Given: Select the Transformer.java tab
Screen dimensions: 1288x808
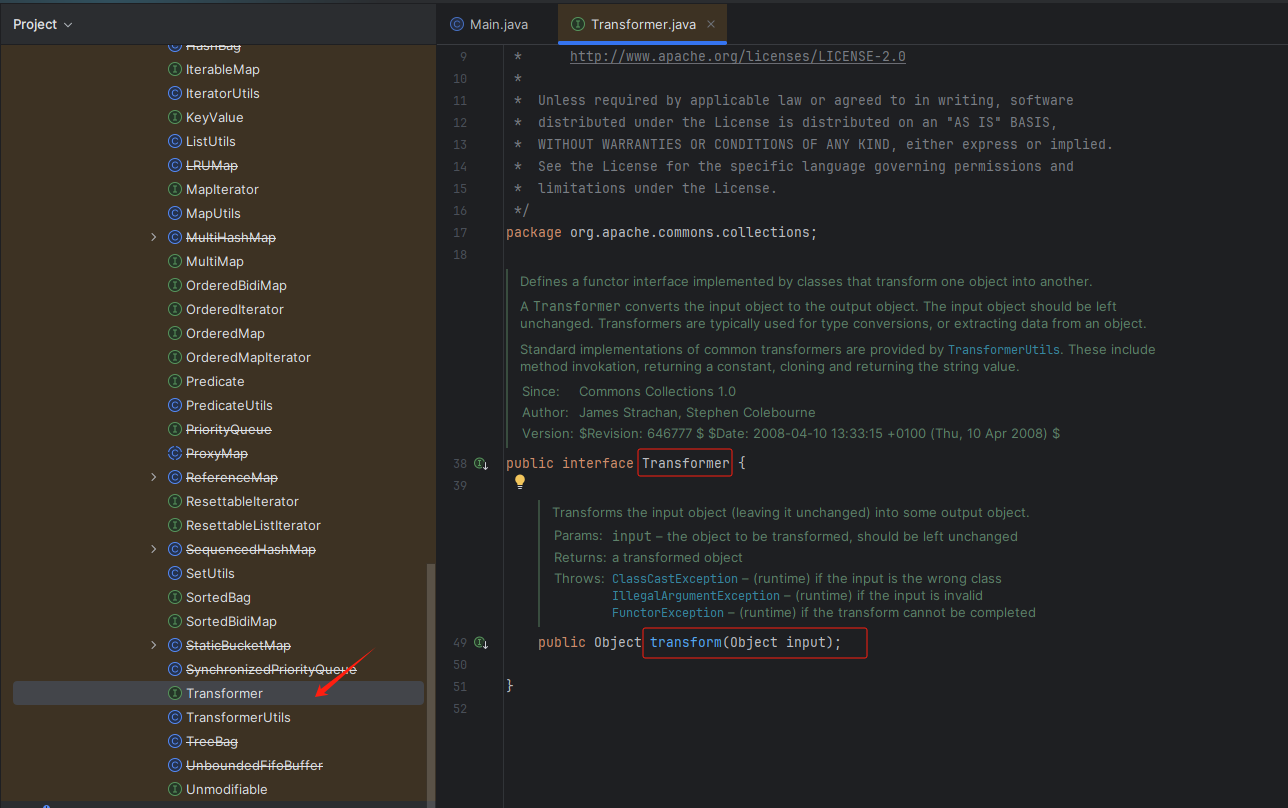Looking at the screenshot, I should click(643, 24).
